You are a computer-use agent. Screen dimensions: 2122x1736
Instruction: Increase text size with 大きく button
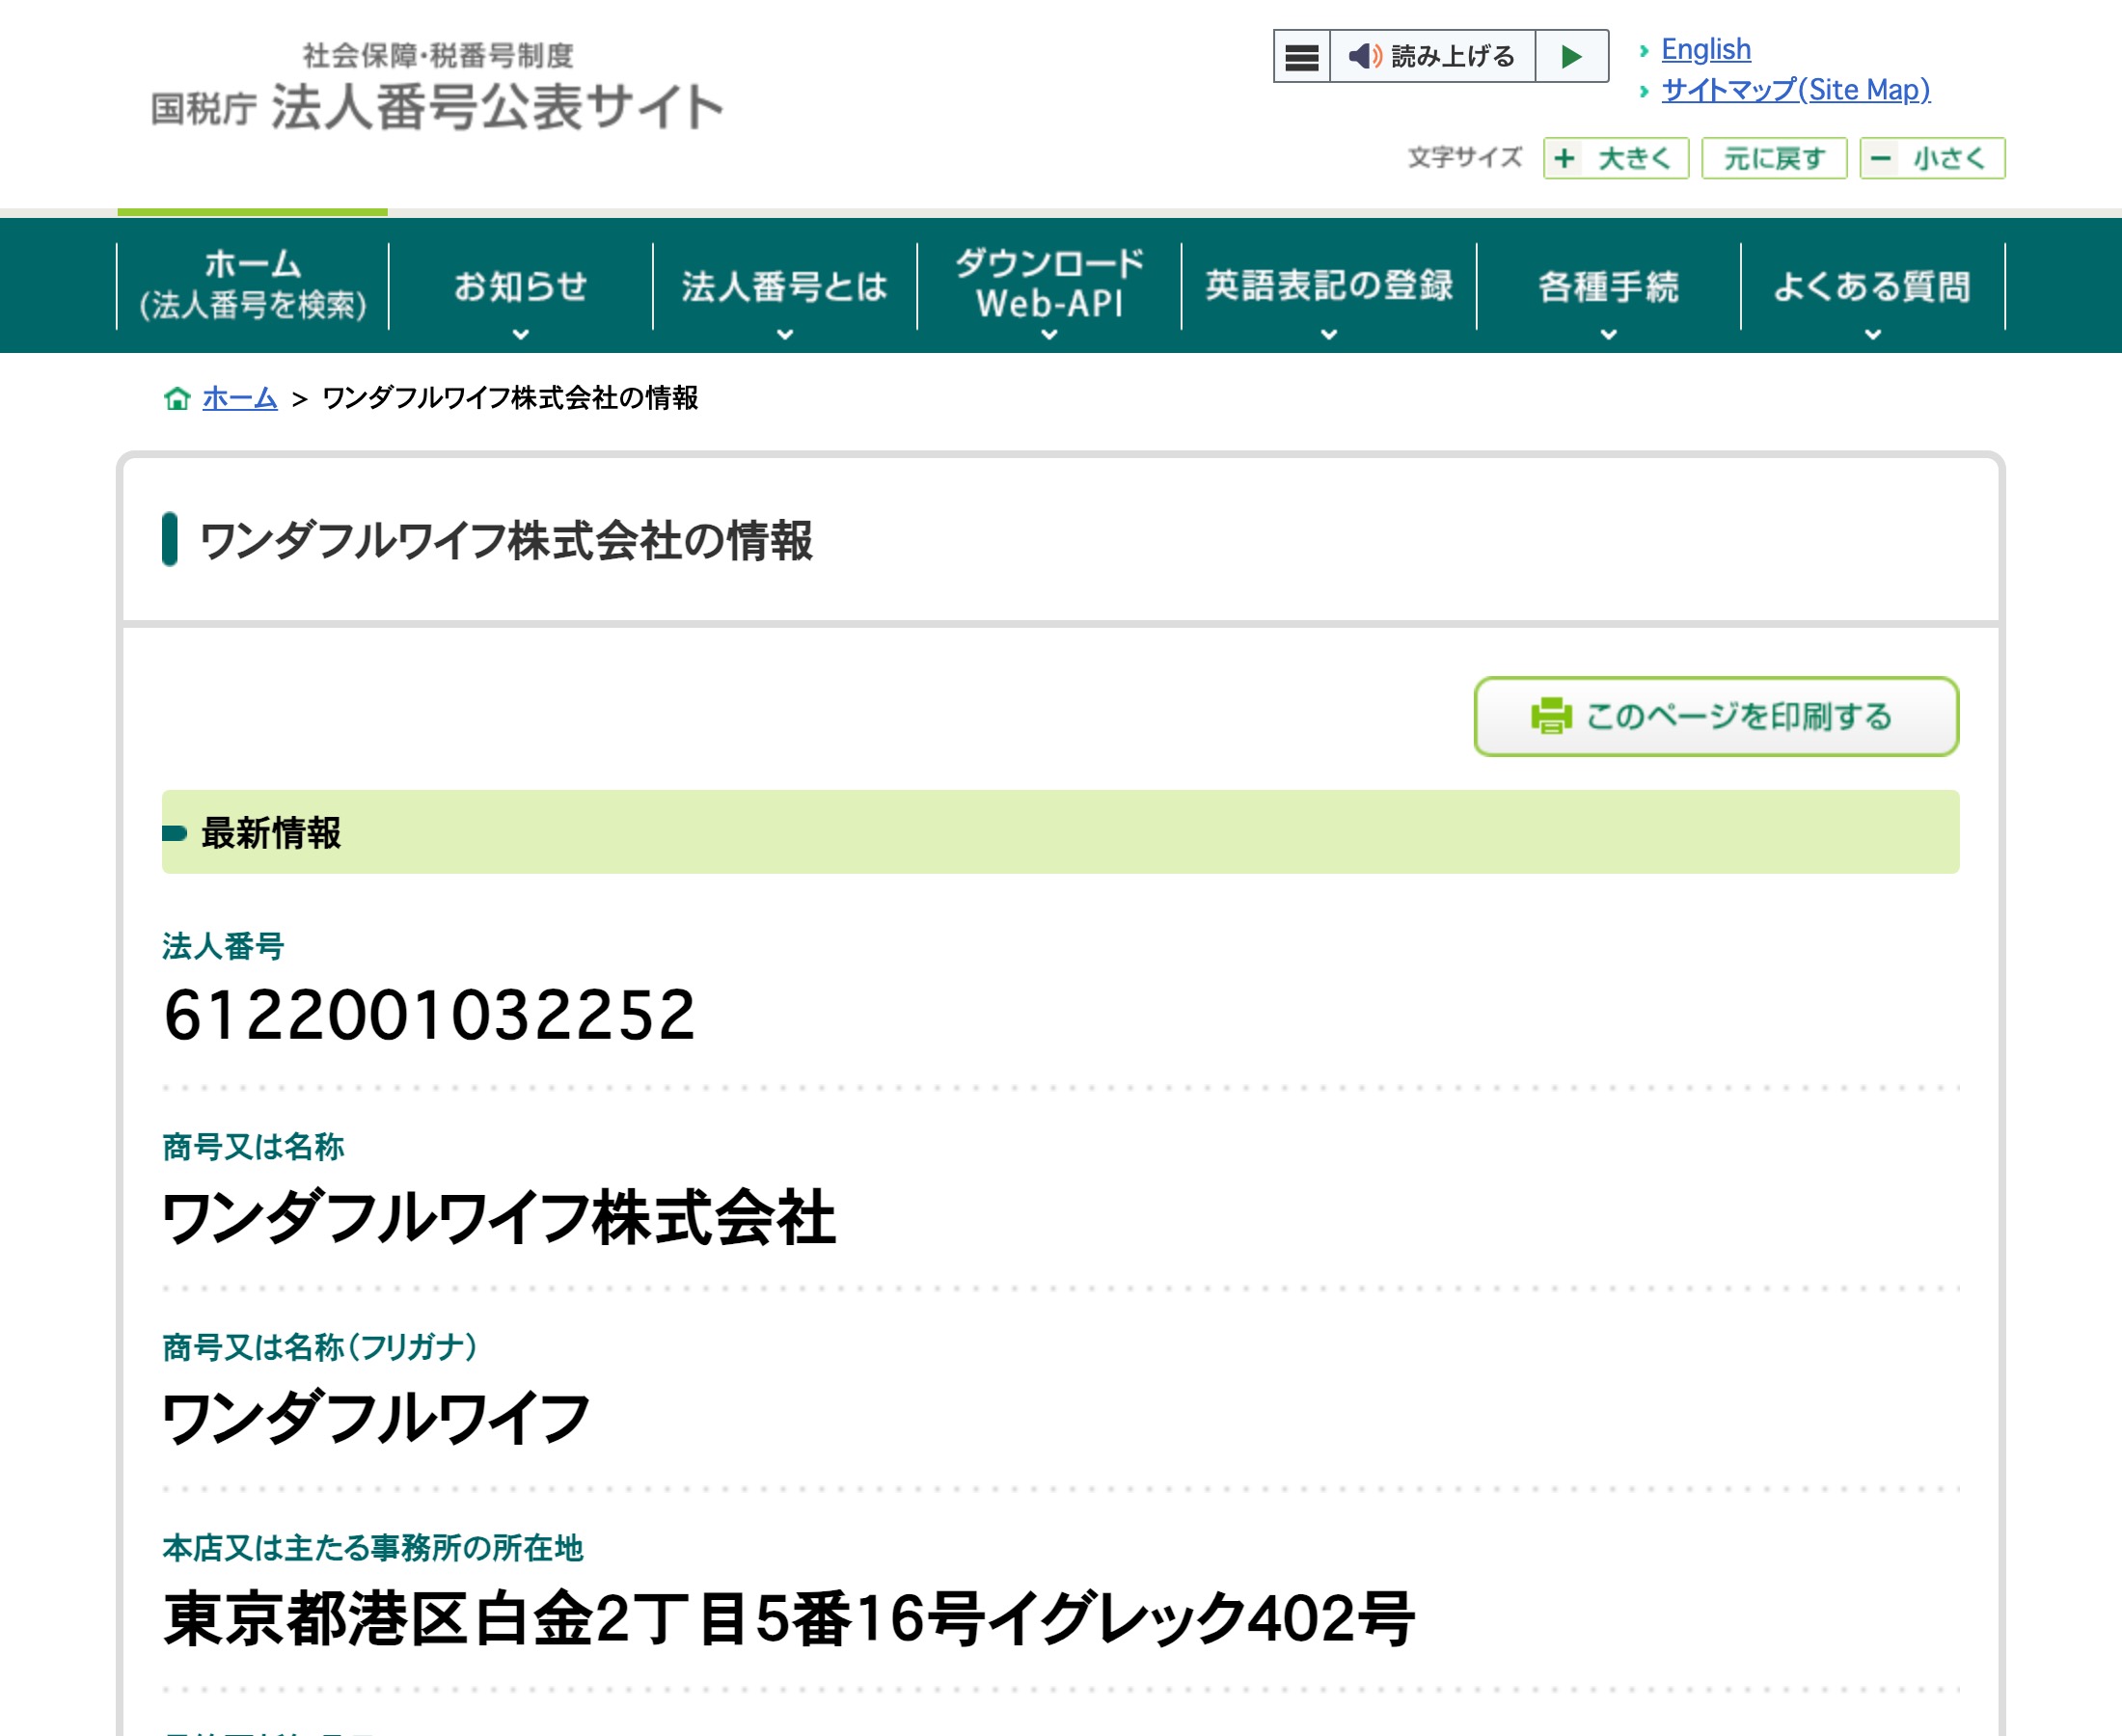tap(1616, 158)
